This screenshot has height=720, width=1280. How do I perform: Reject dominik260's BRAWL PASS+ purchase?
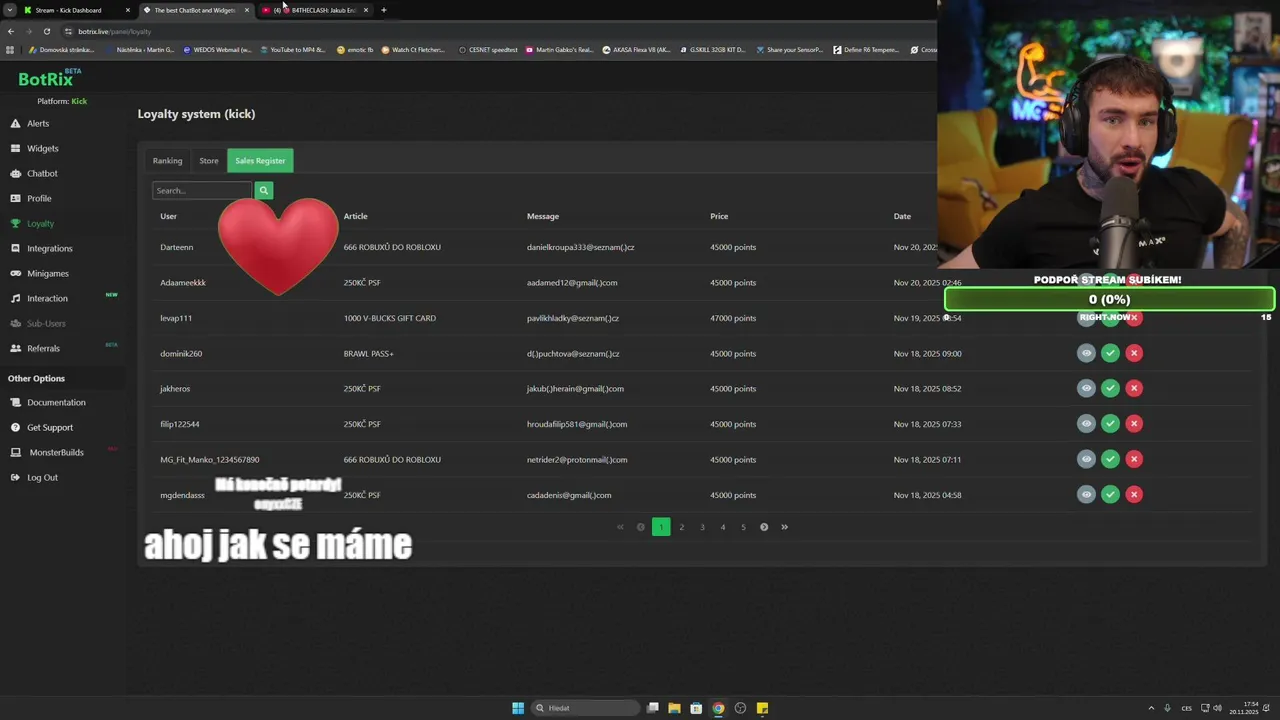(1134, 353)
